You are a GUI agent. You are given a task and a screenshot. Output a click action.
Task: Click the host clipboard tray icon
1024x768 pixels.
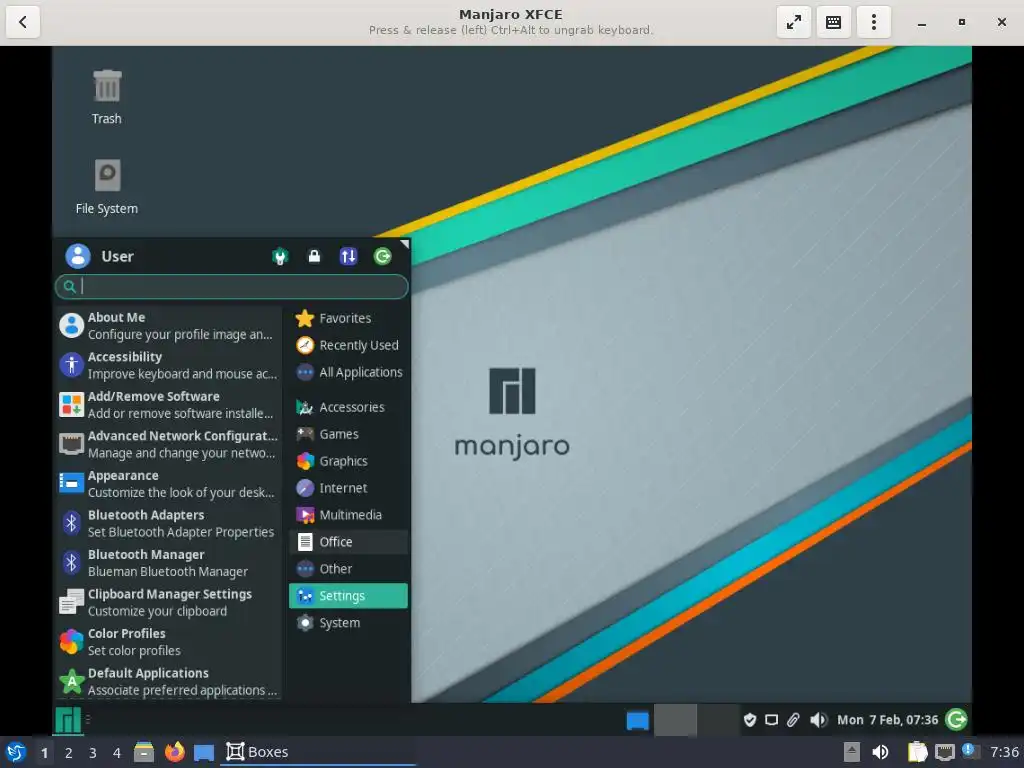(918, 752)
